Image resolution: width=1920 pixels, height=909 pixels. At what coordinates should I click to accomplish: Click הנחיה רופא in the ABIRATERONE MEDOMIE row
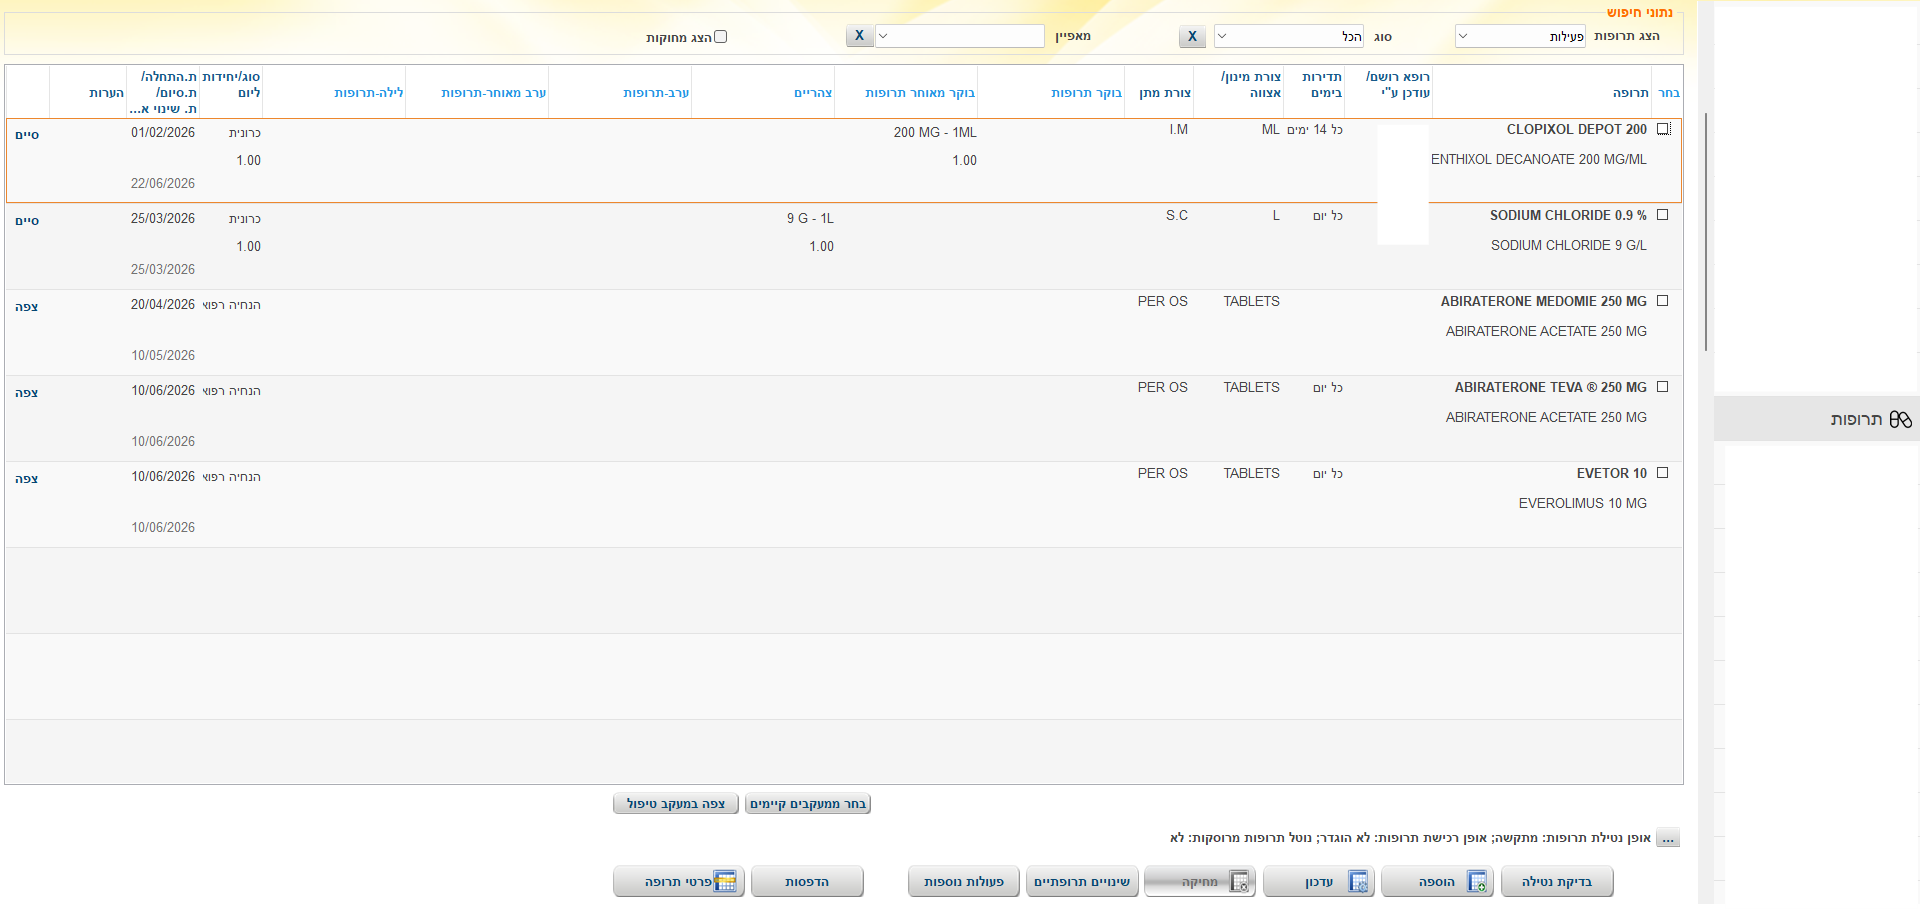(232, 305)
